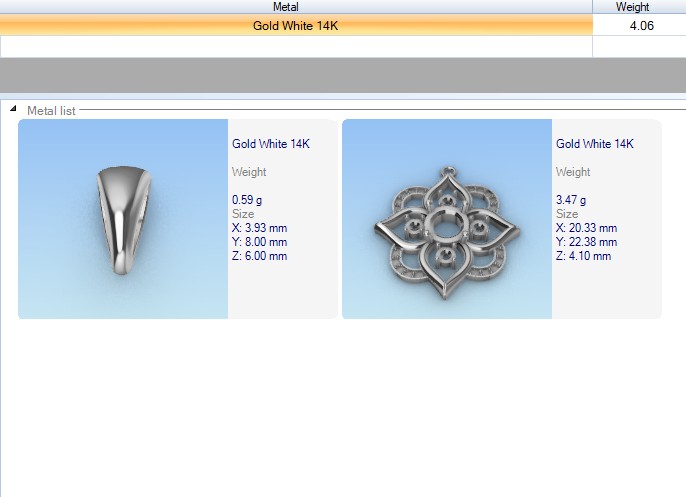The image size is (686, 497).
Task: Click the Y: 22.38 mm dimension
Action: tap(586, 242)
